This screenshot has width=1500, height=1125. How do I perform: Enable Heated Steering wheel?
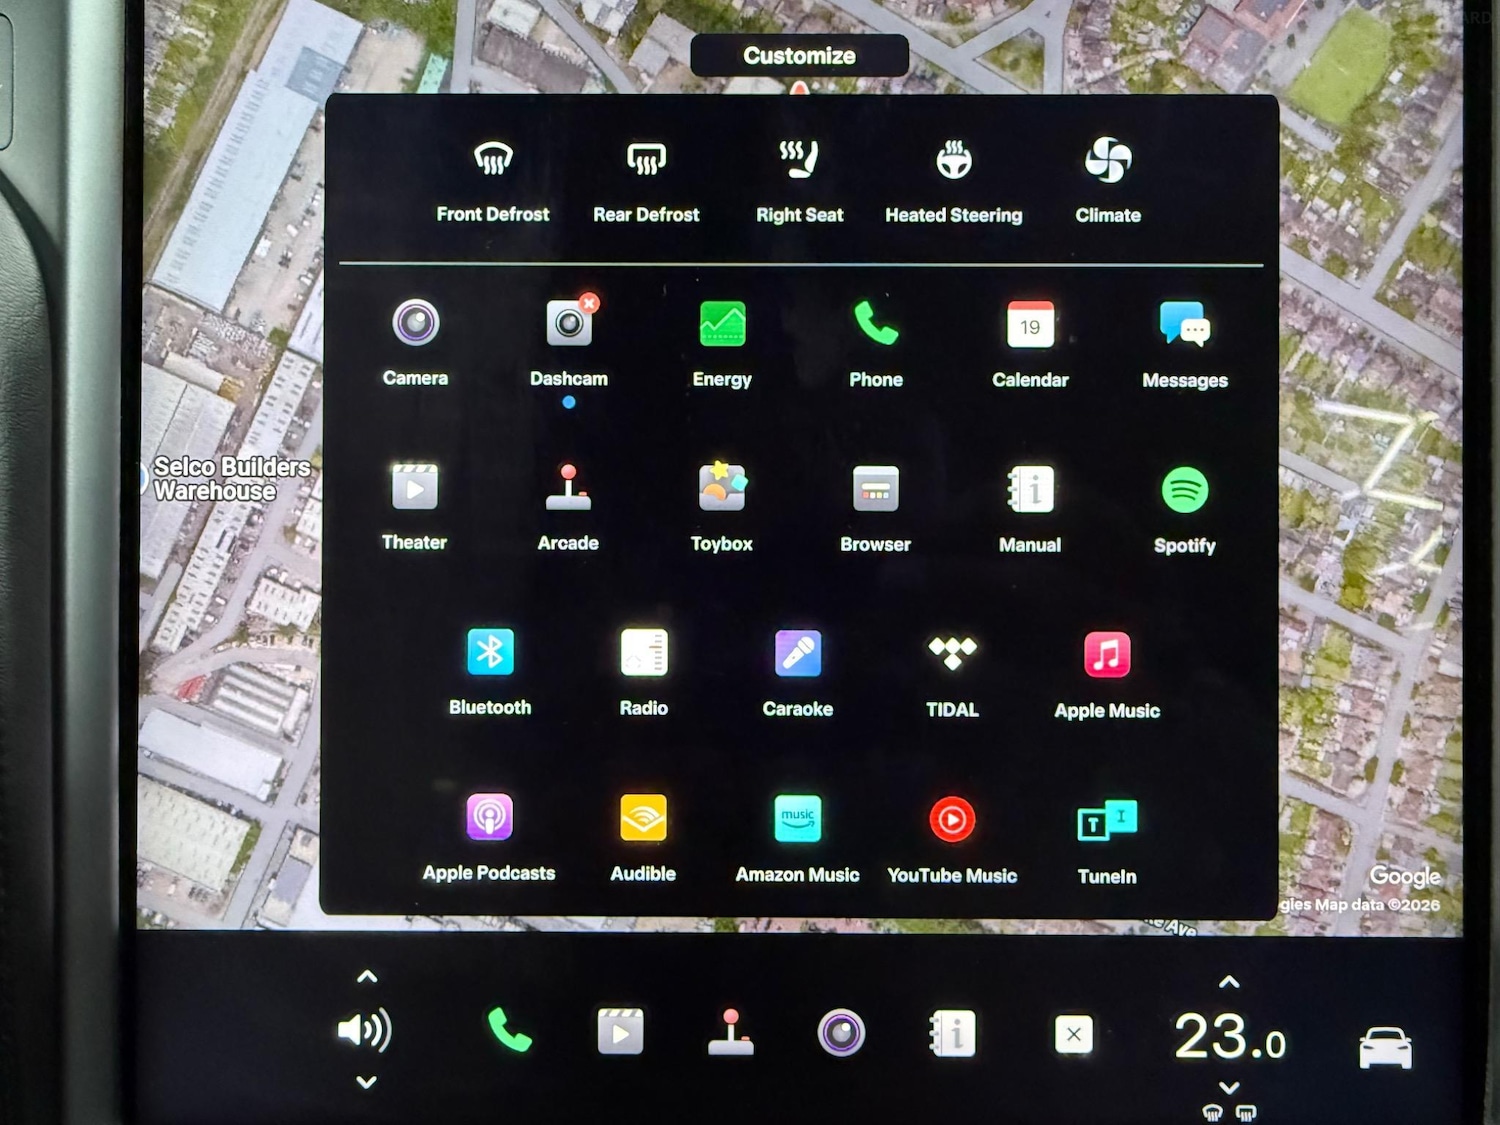tap(953, 160)
